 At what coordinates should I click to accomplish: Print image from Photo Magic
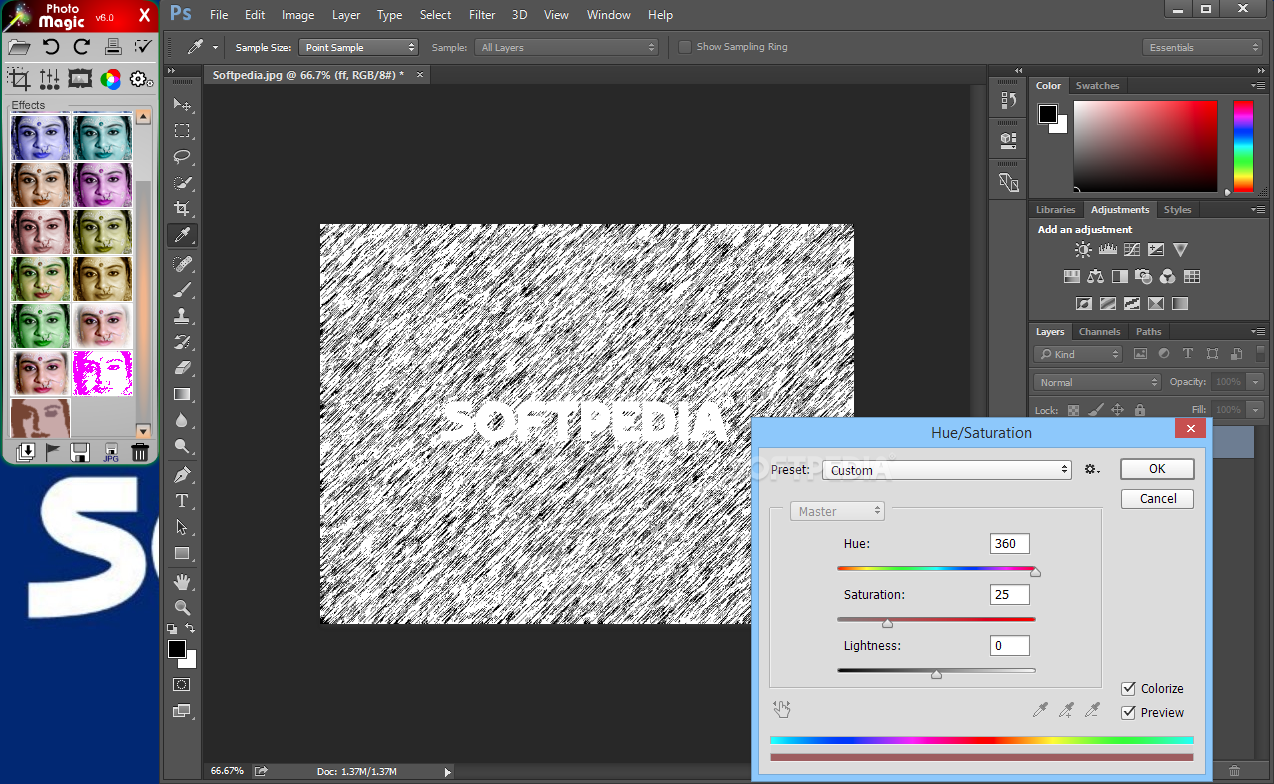coord(113,46)
